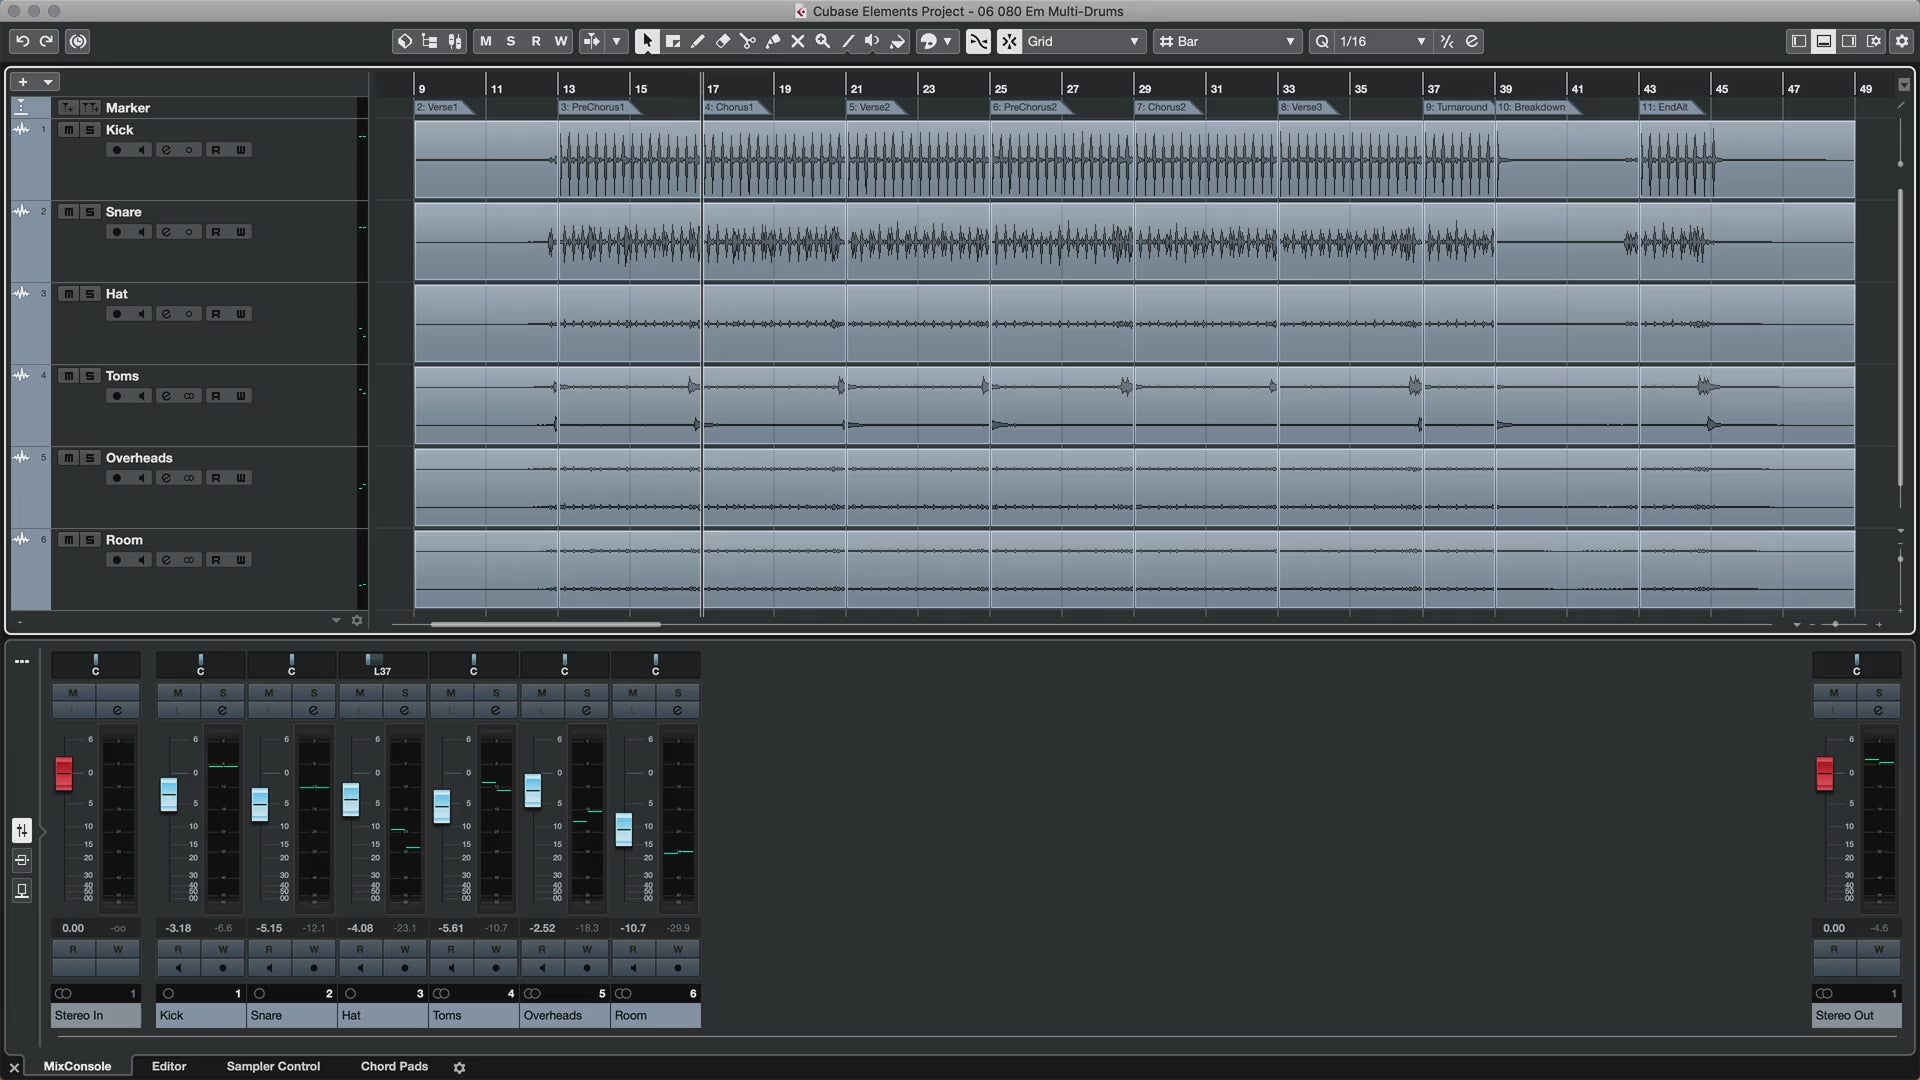The width and height of the screenshot is (1920, 1080).
Task: Open Edit Channel Settings for Kick track
Action: tap(166, 150)
